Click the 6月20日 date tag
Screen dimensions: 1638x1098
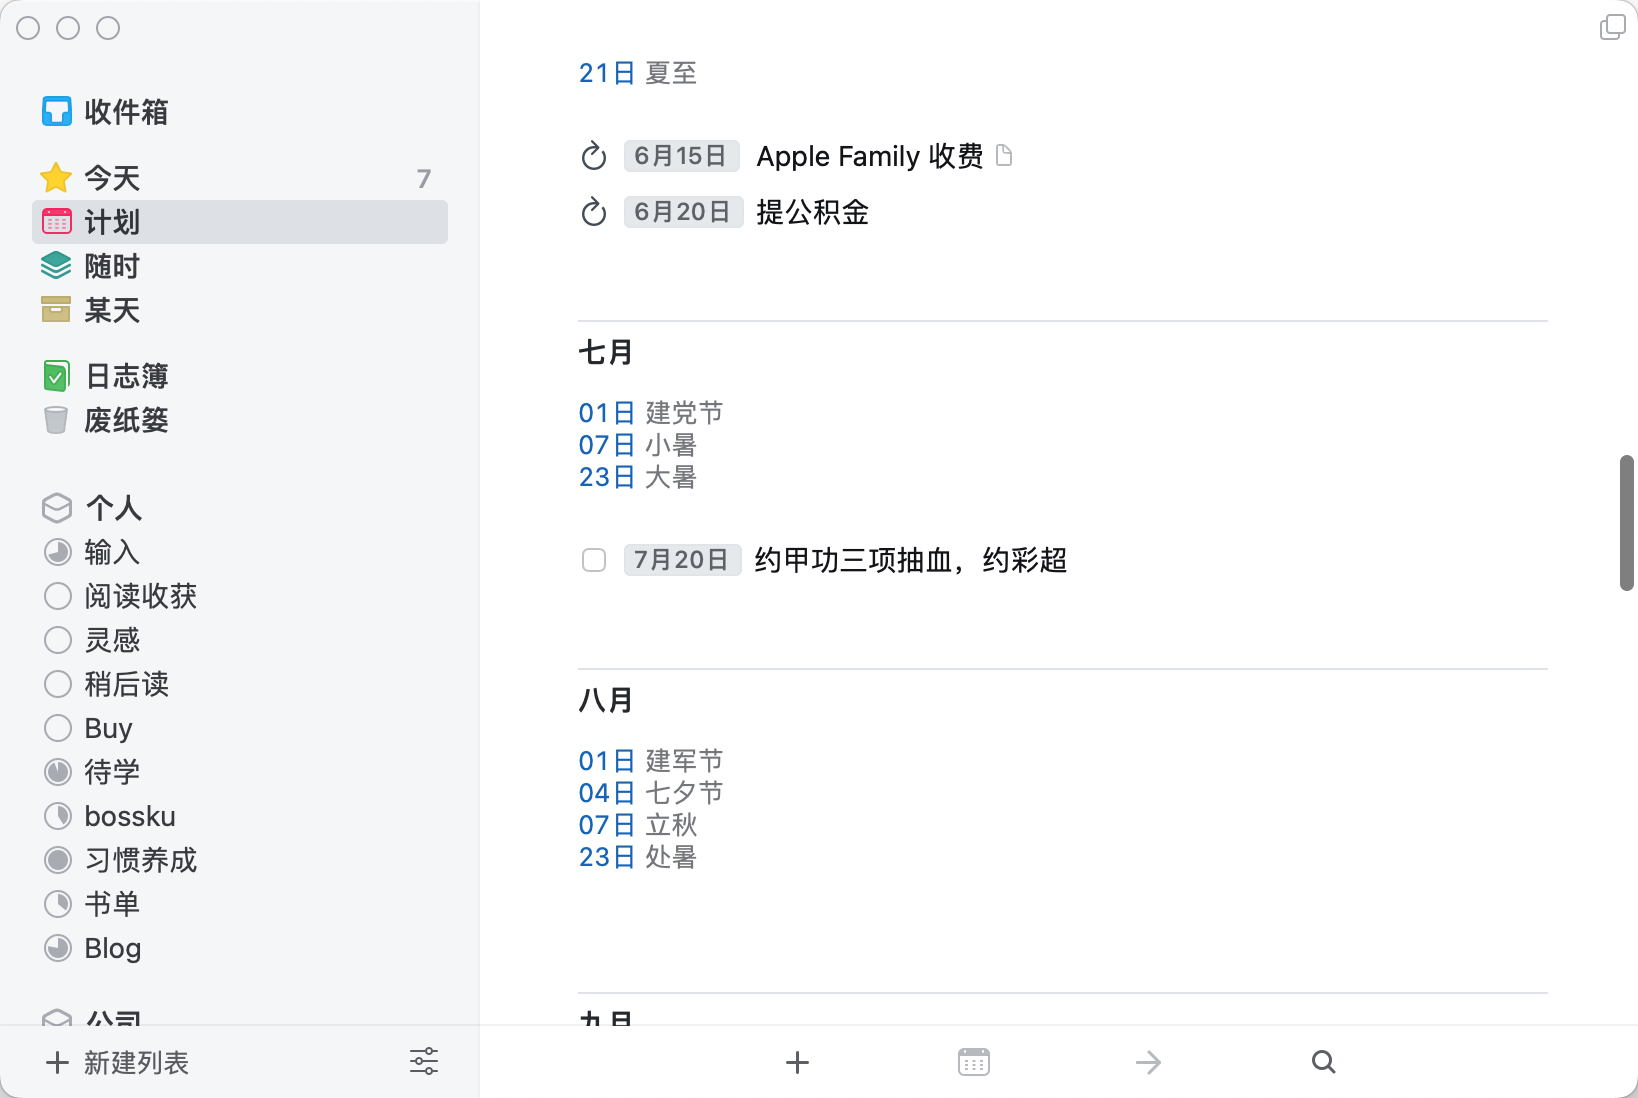[682, 212]
